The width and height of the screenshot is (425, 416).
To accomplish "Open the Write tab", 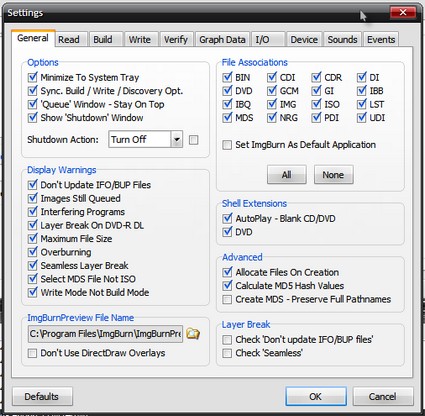I will point(140,39).
